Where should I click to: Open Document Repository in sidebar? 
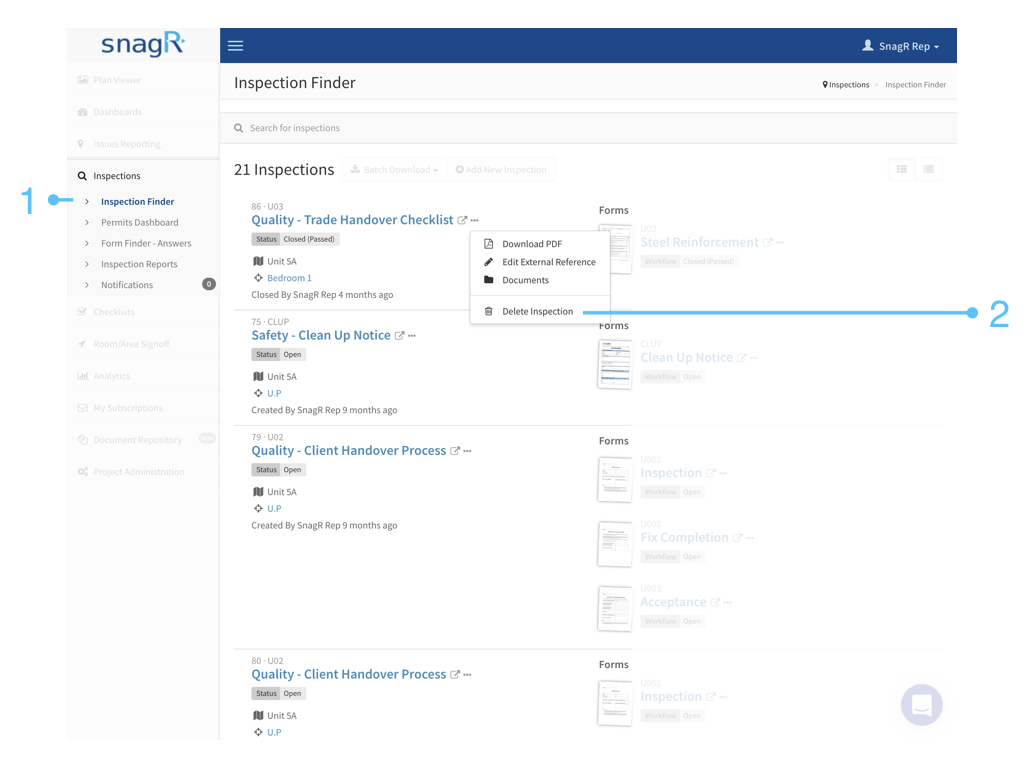137,440
